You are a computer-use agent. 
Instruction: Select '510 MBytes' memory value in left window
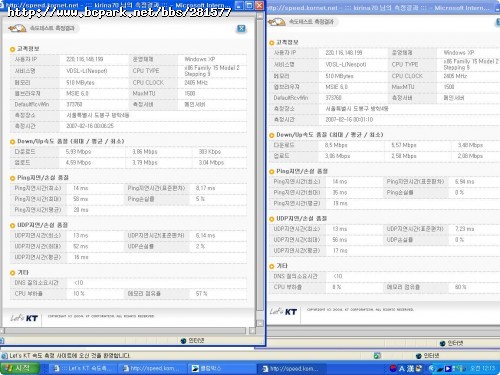click(x=80, y=82)
